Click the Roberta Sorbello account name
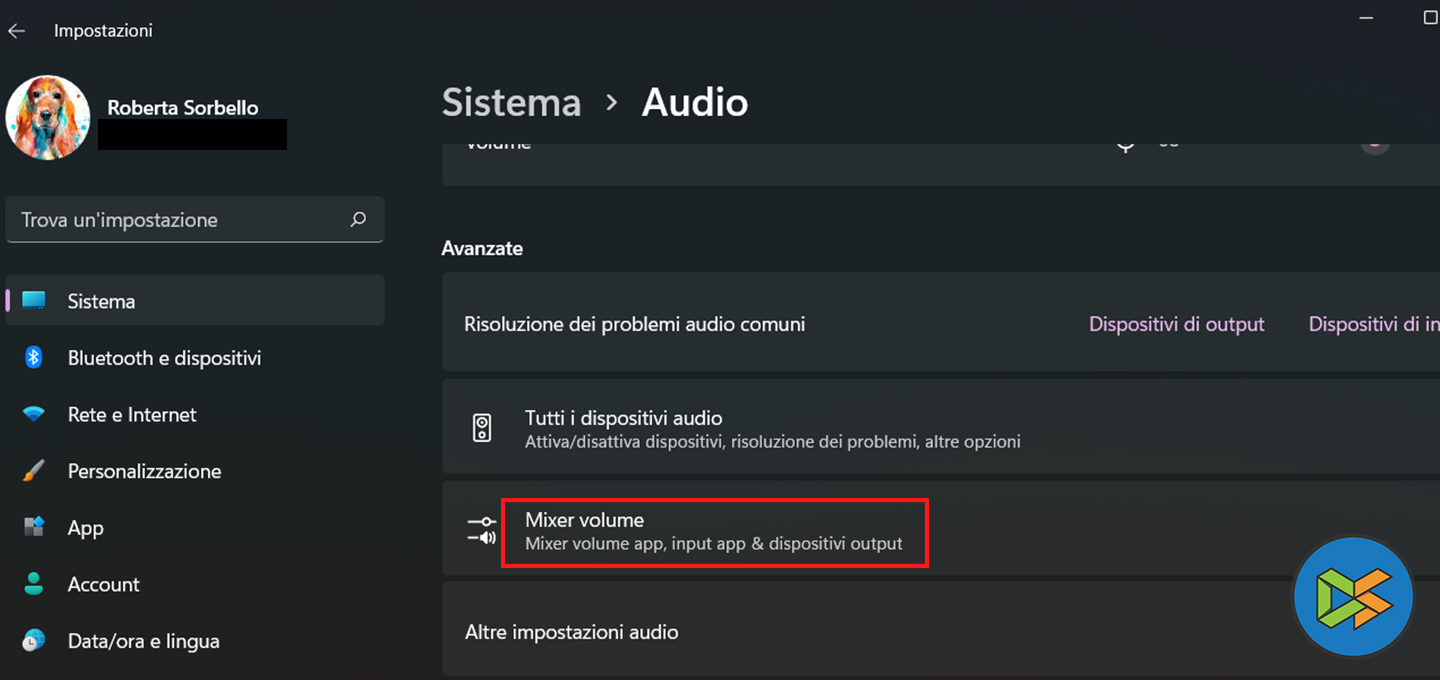The image size is (1440, 680). [183, 108]
